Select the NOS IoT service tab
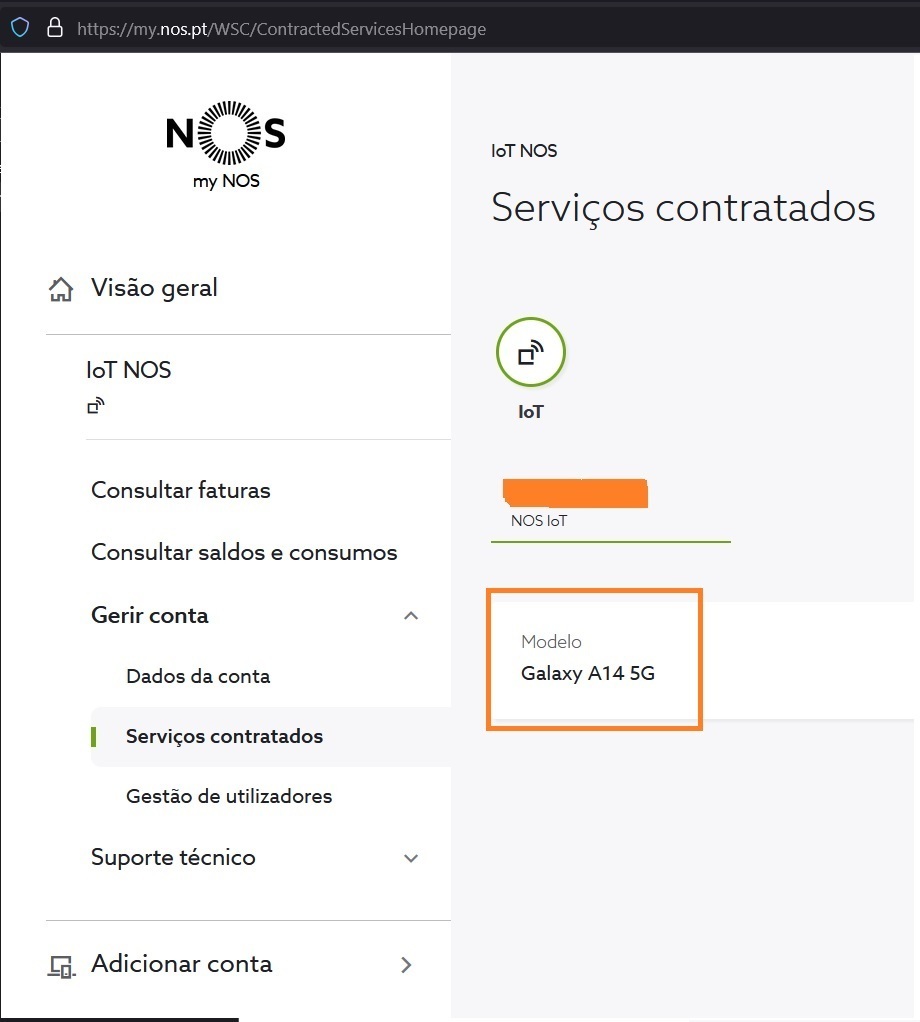The image size is (920, 1022). pyautogui.click(x=611, y=510)
